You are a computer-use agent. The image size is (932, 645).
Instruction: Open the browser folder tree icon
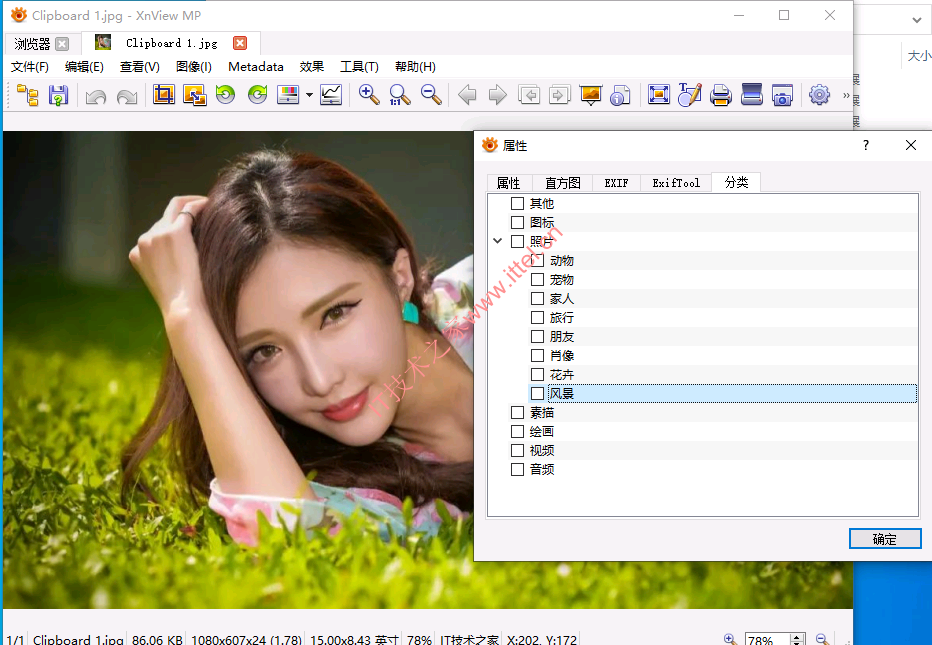27,95
